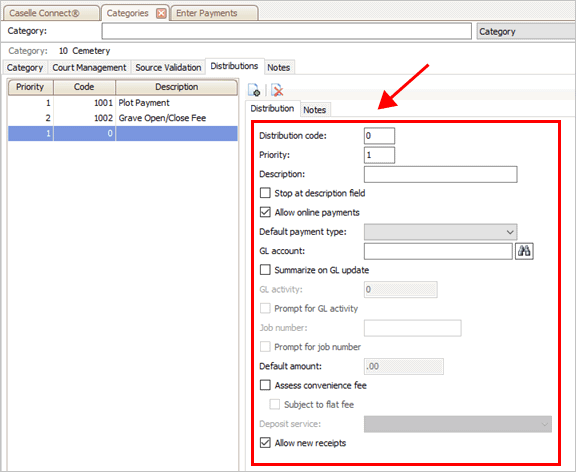Click the Description input field

440,174
